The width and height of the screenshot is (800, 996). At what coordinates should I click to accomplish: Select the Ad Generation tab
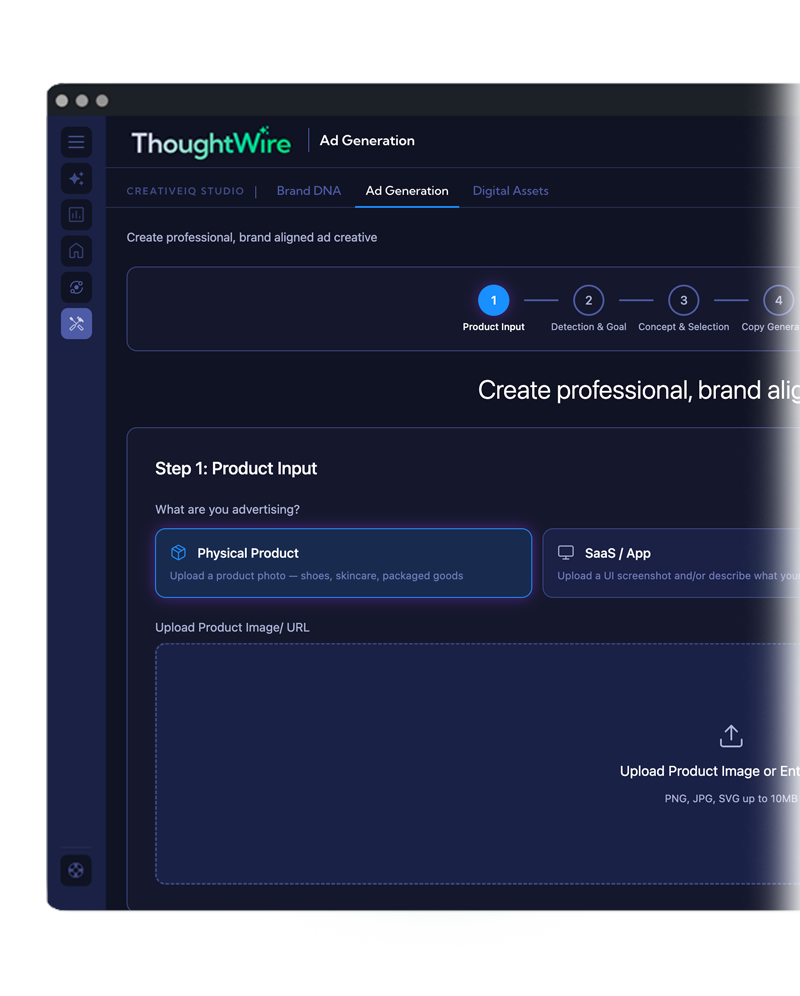pyautogui.click(x=407, y=191)
